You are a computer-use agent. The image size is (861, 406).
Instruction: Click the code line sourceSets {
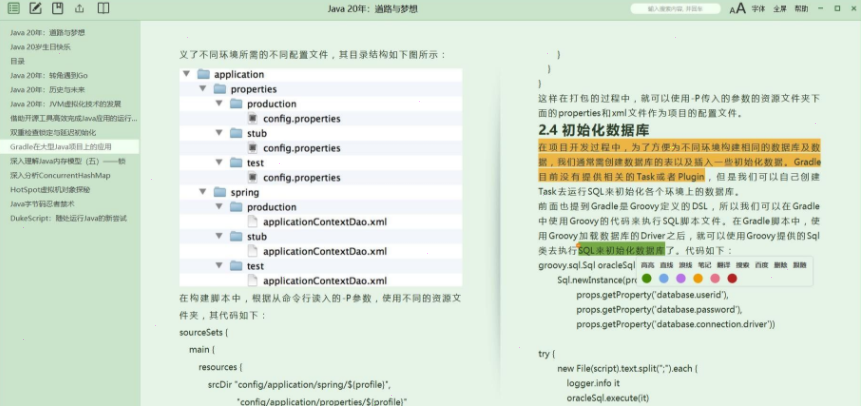point(203,333)
